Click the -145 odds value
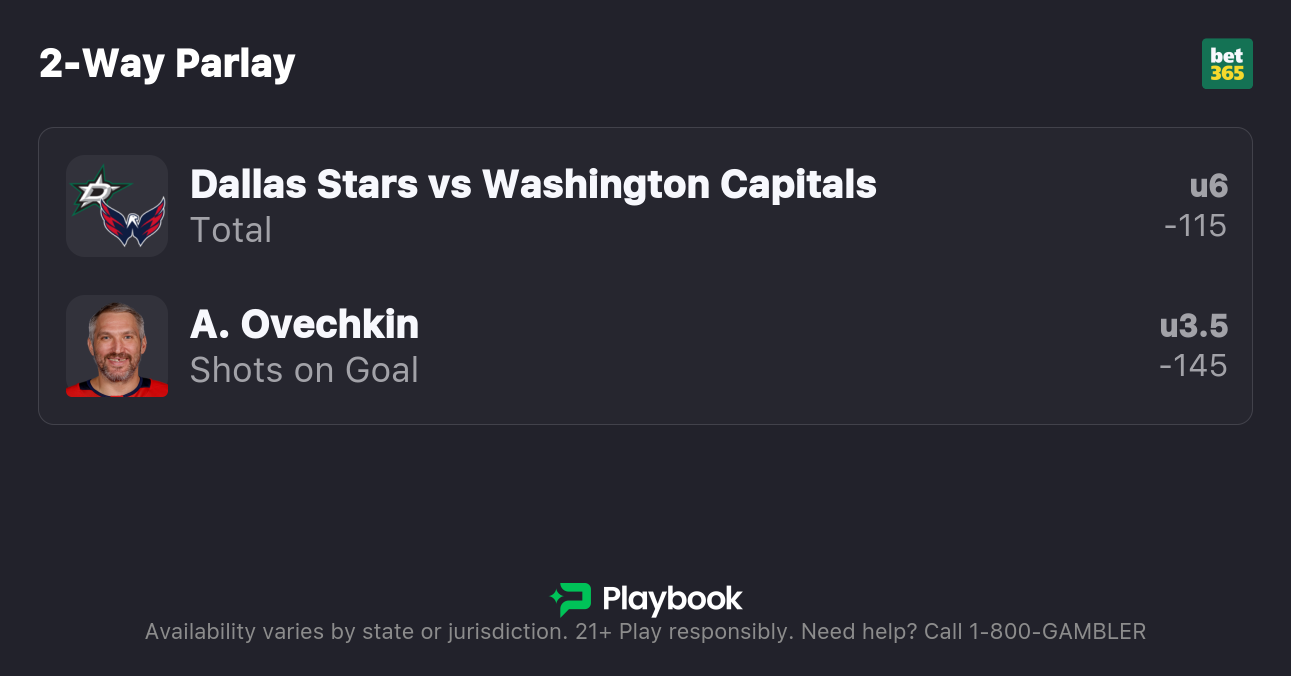1291x676 pixels. tap(1193, 366)
